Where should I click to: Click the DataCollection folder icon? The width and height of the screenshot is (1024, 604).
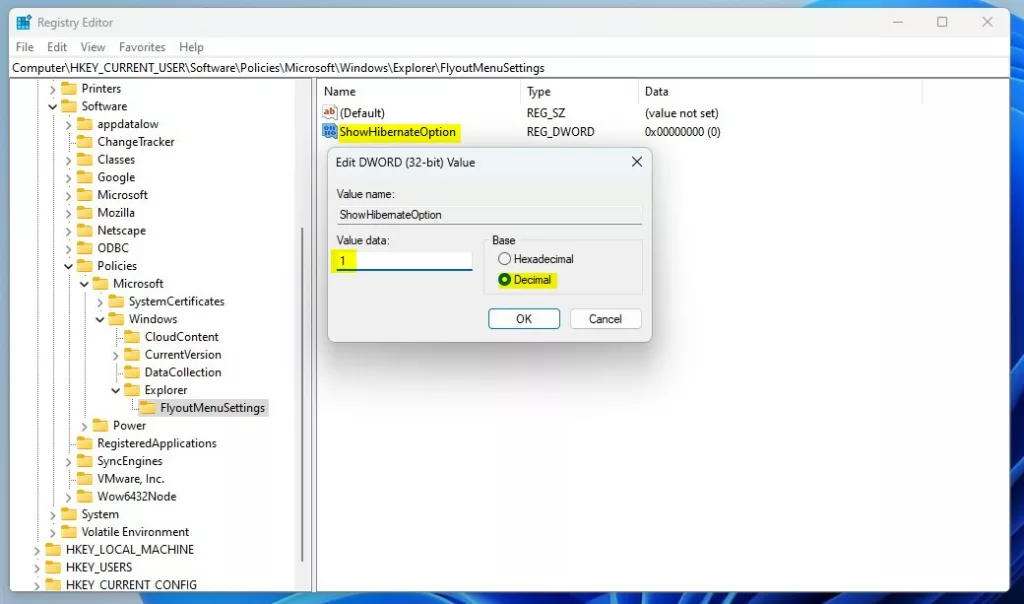[133, 372]
